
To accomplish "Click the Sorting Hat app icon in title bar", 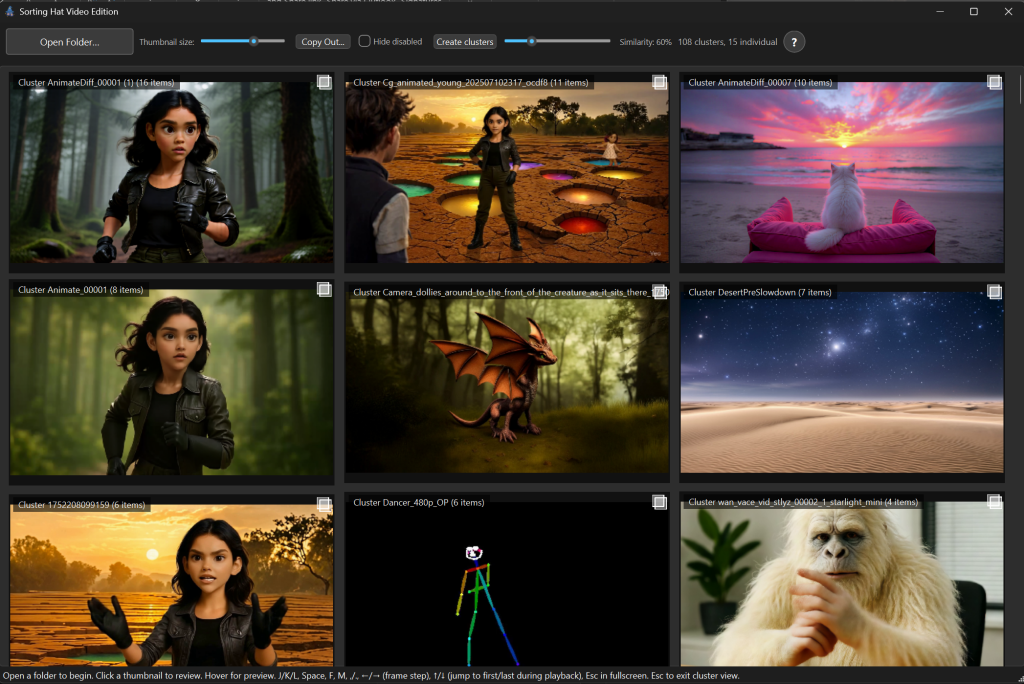I will point(10,11).
